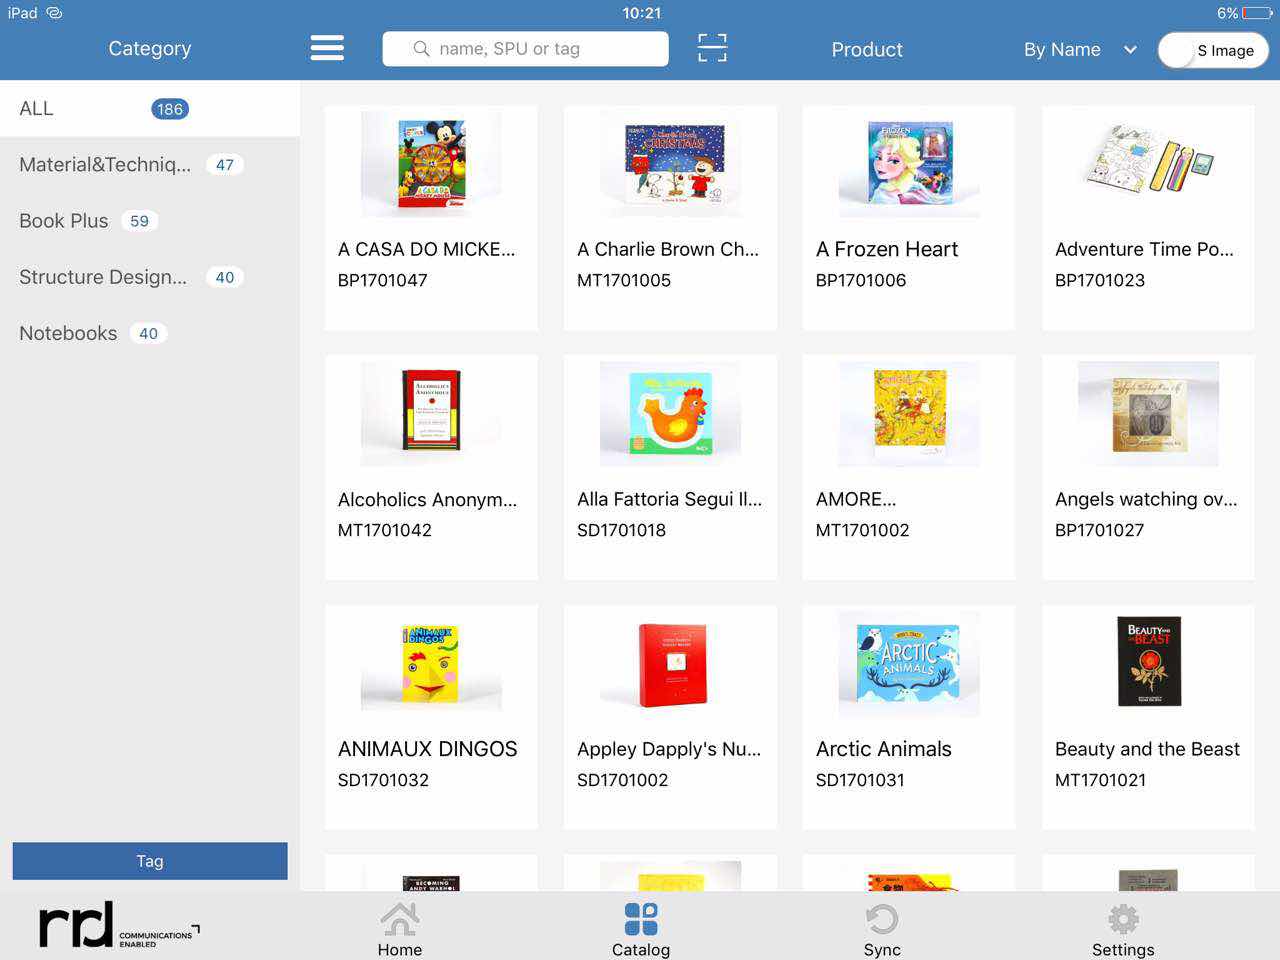Click the 59 badge beside Book Plus
Image resolution: width=1280 pixels, height=960 pixels.
click(x=139, y=221)
